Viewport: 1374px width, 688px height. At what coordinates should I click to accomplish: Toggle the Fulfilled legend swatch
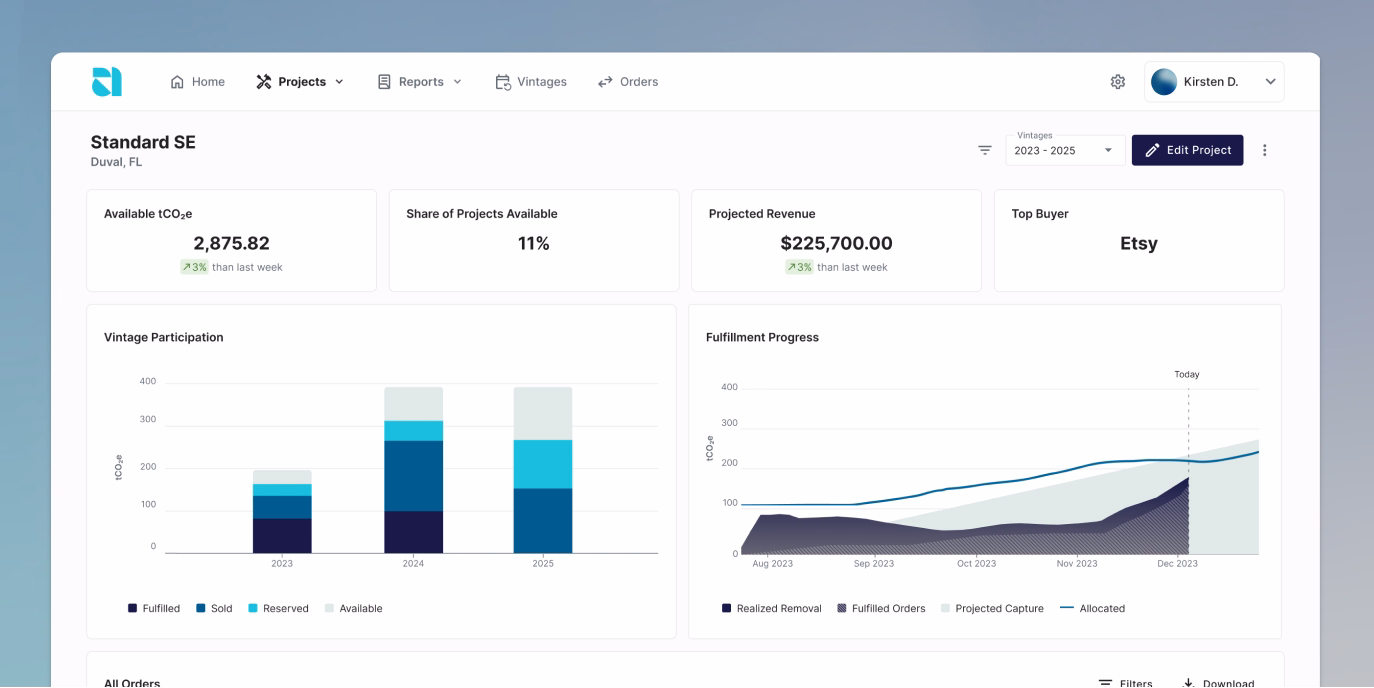[x=133, y=608]
